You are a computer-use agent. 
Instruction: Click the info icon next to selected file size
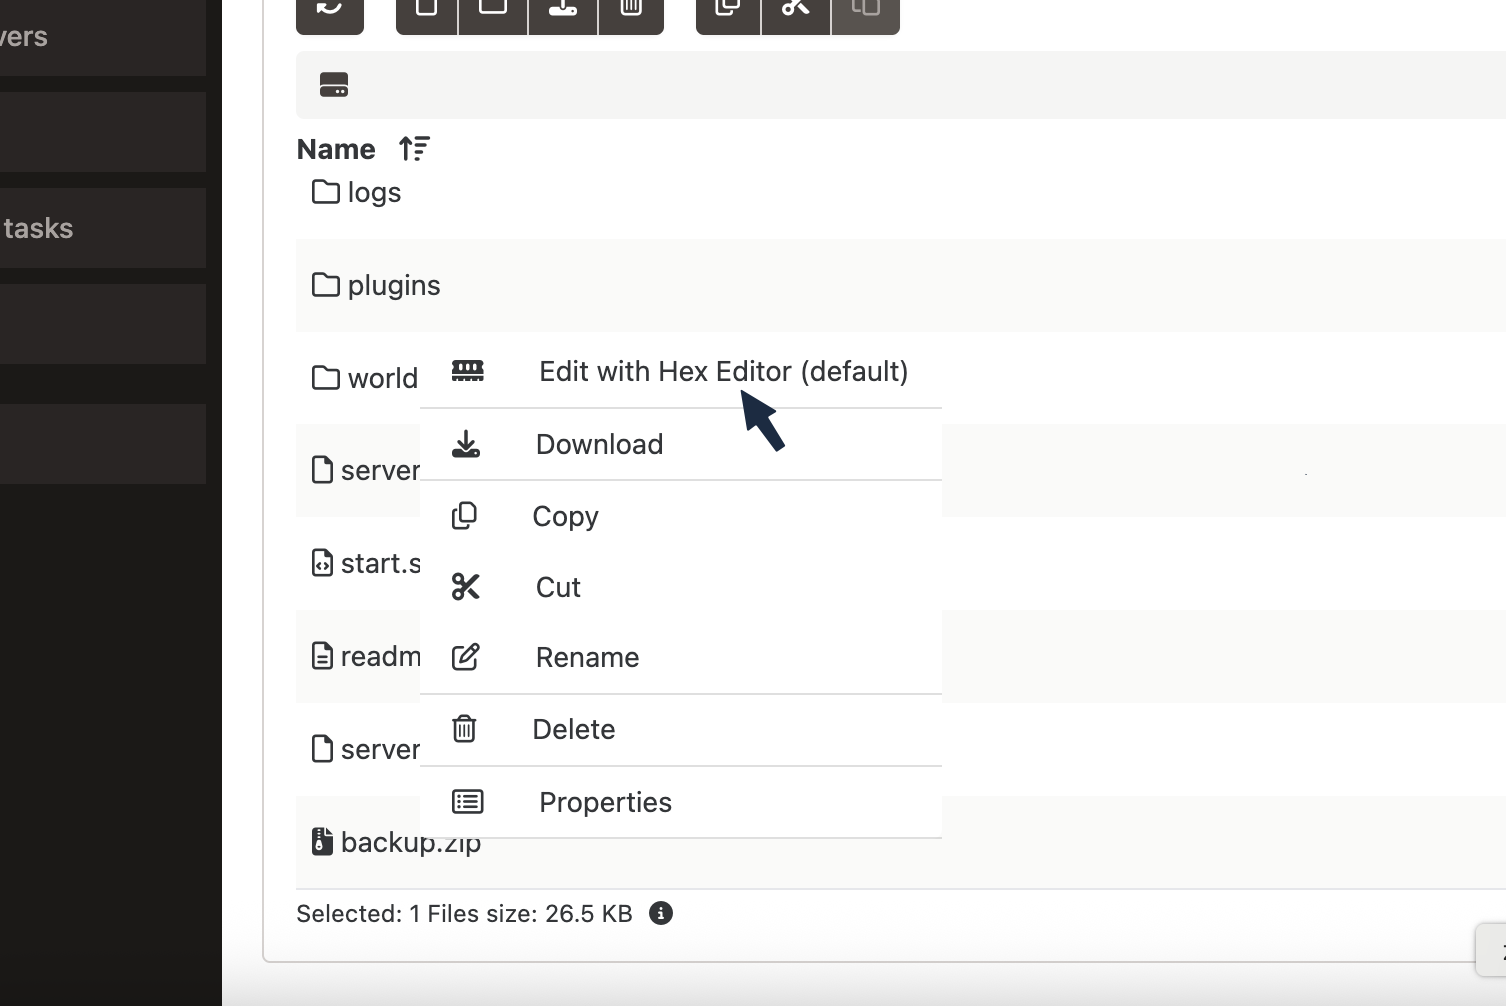tap(661, 913)
